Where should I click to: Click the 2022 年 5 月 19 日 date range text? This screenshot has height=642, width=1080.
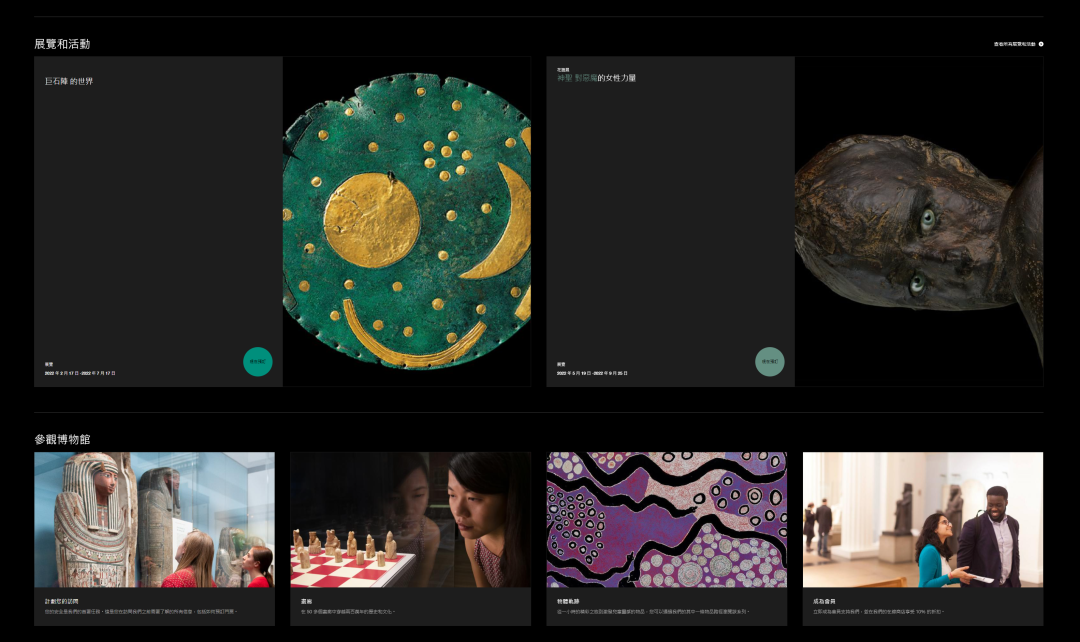coord(592,373)
